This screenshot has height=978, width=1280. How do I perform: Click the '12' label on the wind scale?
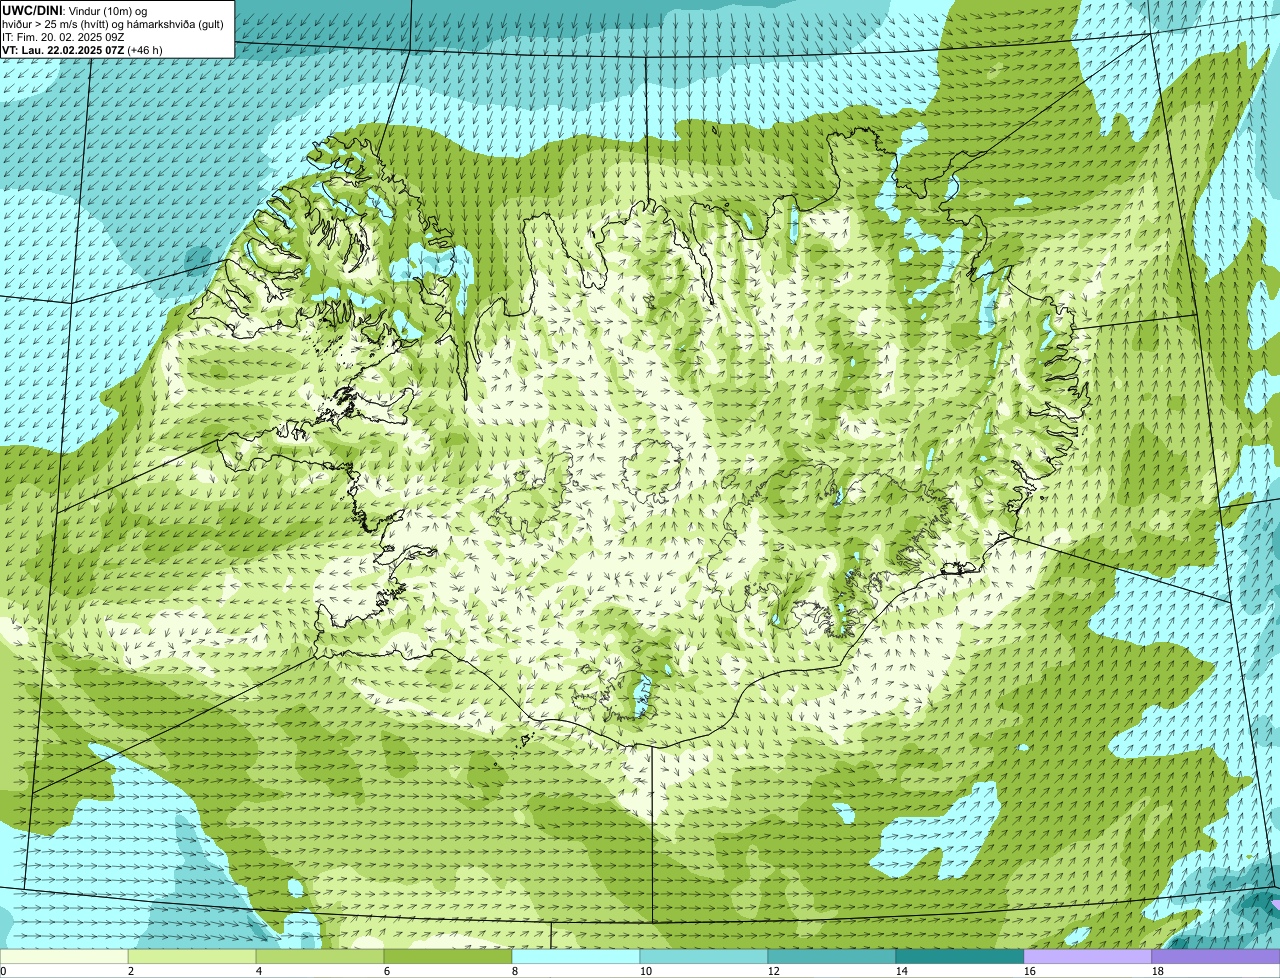tap(774, 971)
